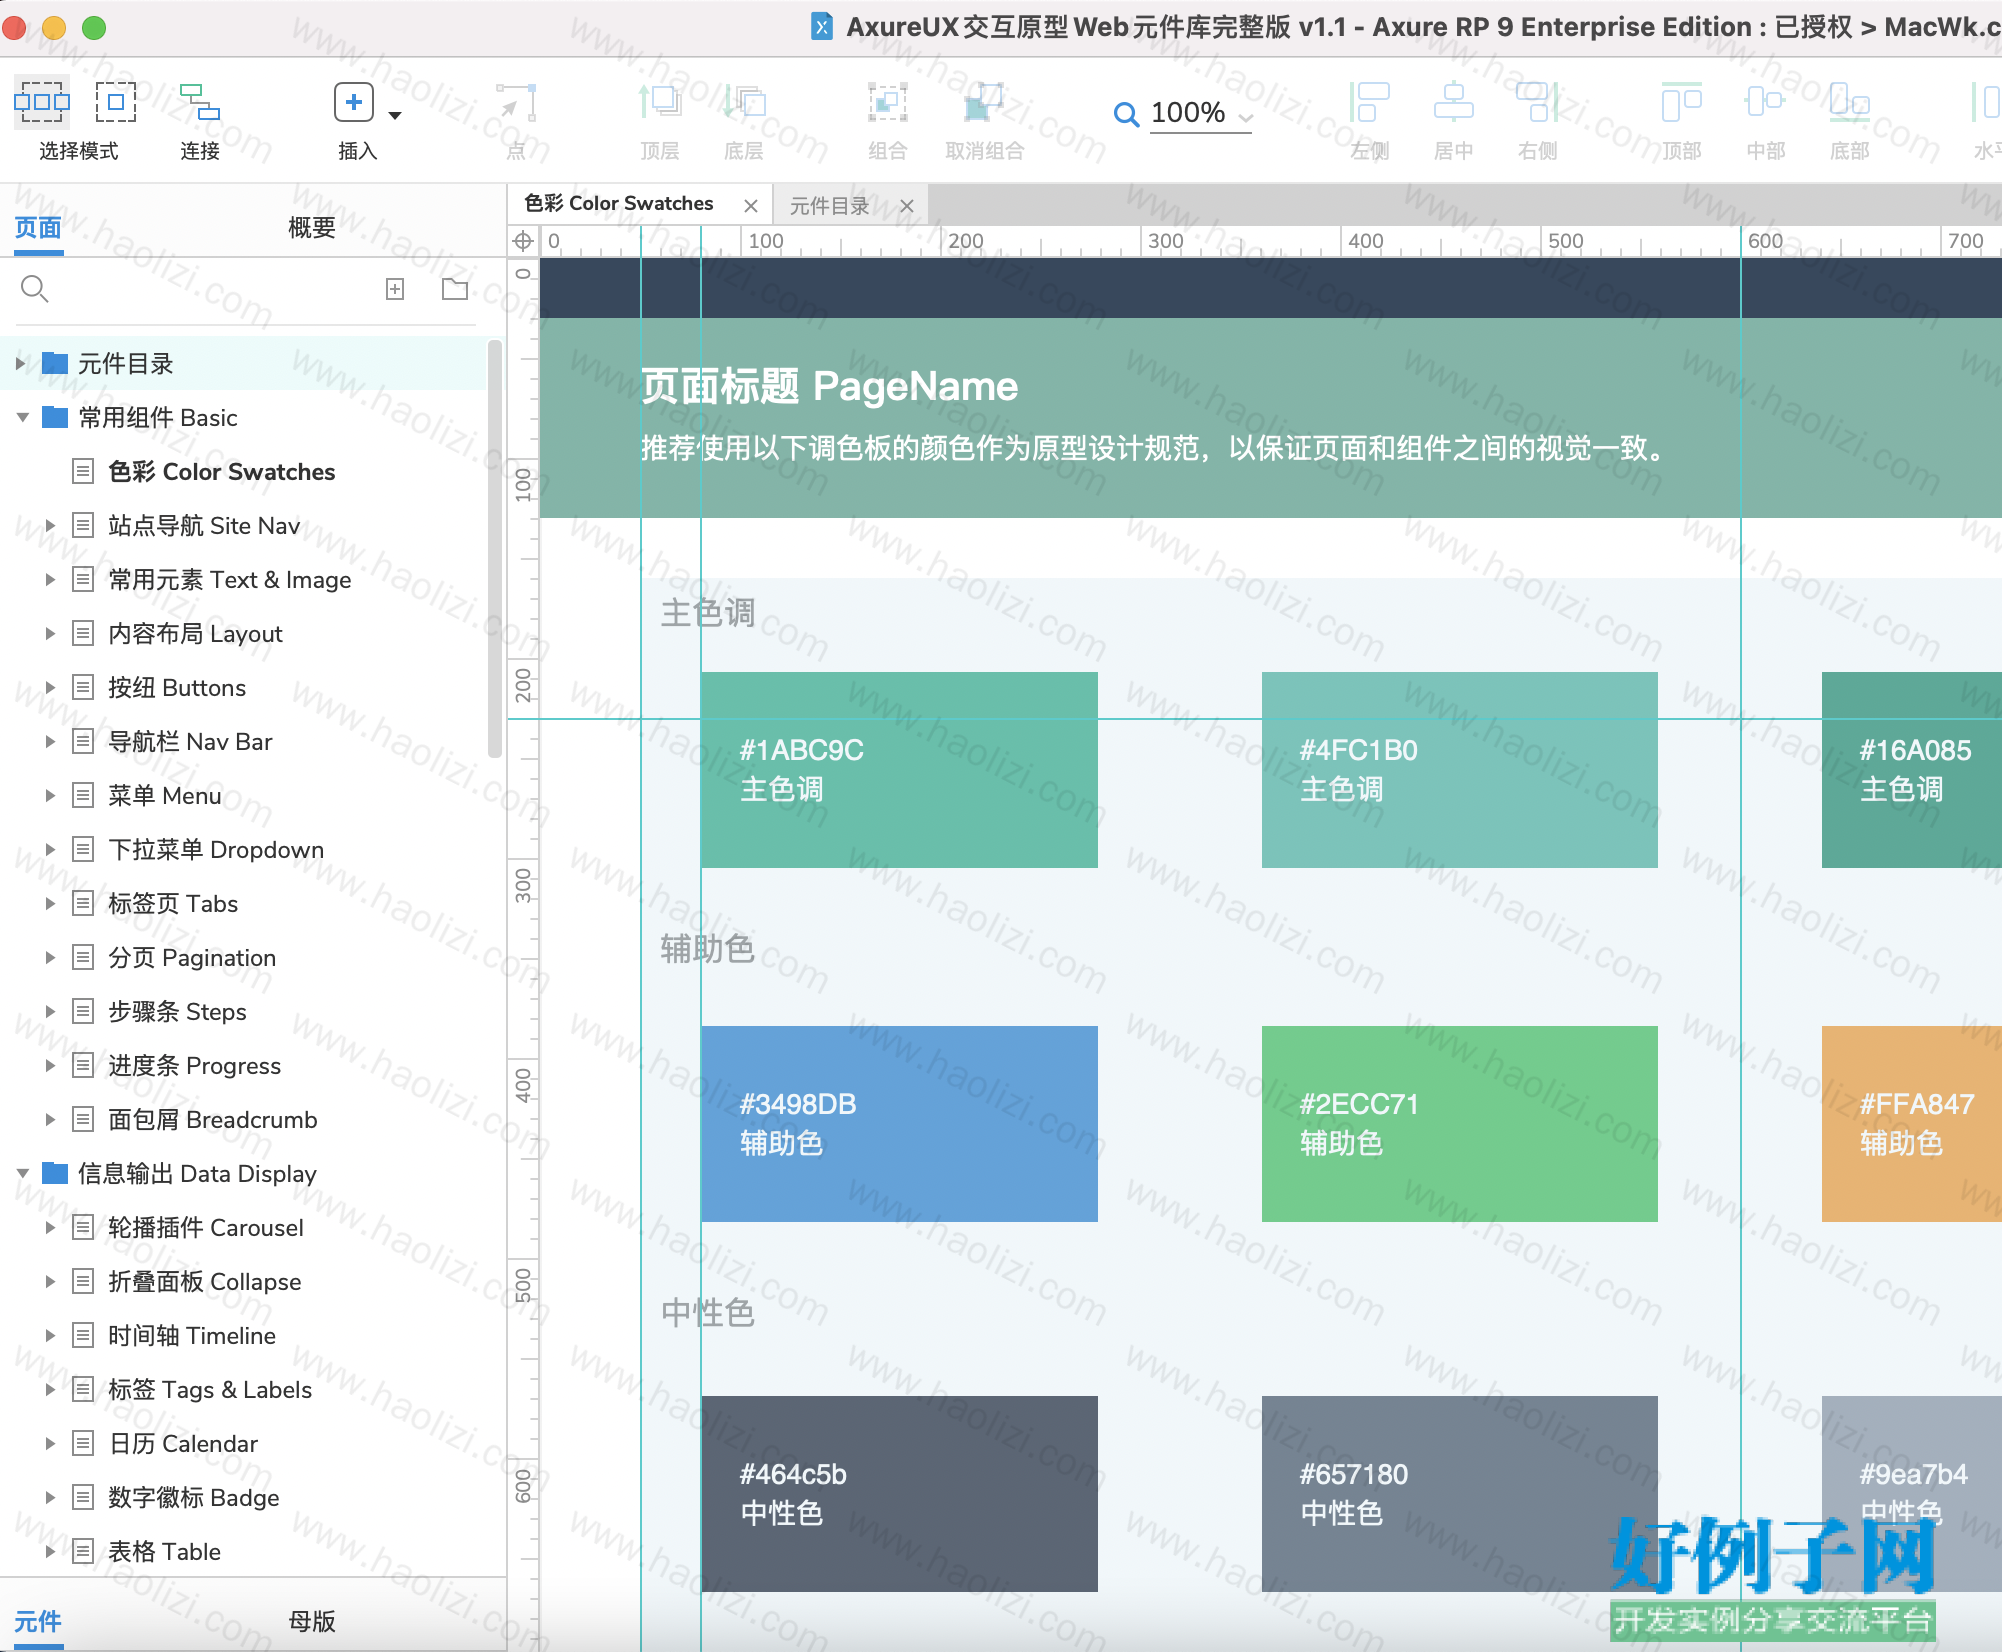This screenshot has height=1652, width=2002.
Task: Close the 色彩 Color Swatches tab
Action: (751, 206)
